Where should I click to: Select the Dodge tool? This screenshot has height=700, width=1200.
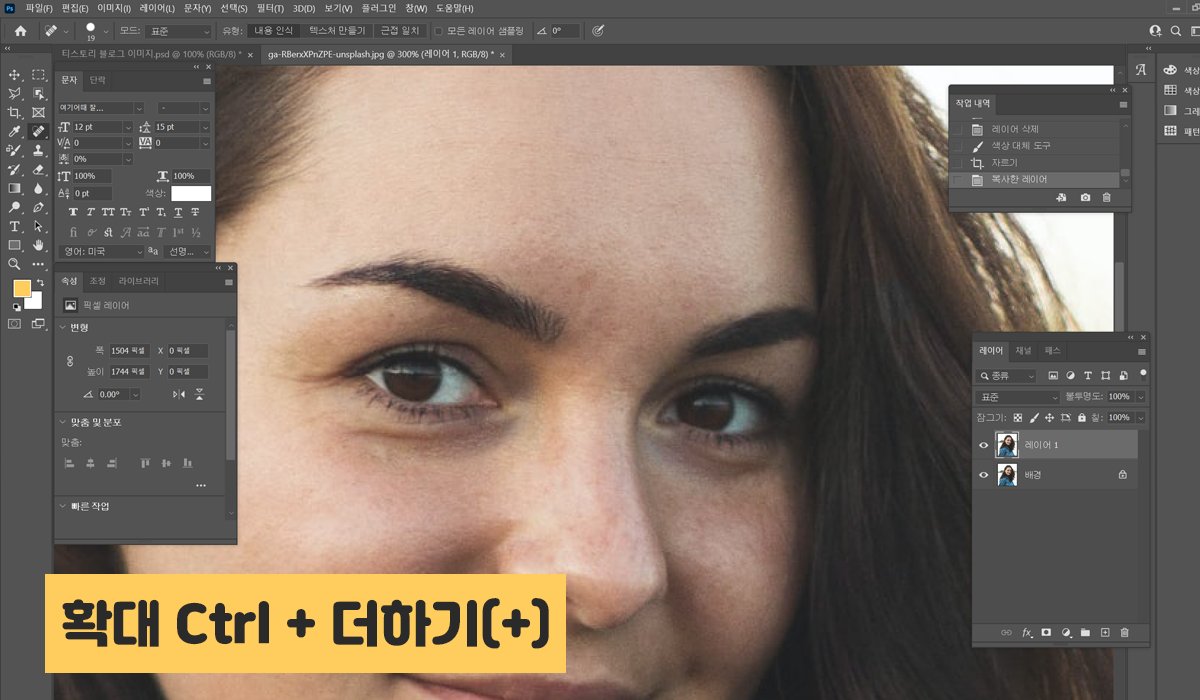[x=15, y=208]
